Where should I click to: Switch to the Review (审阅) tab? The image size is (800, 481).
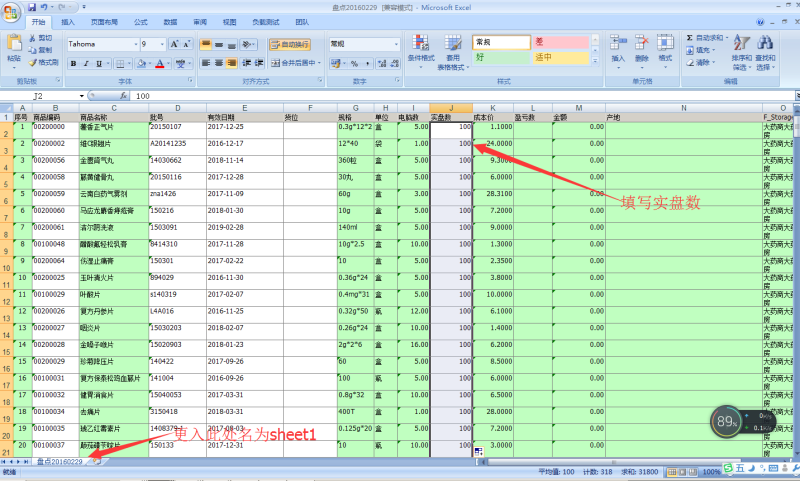200,22
